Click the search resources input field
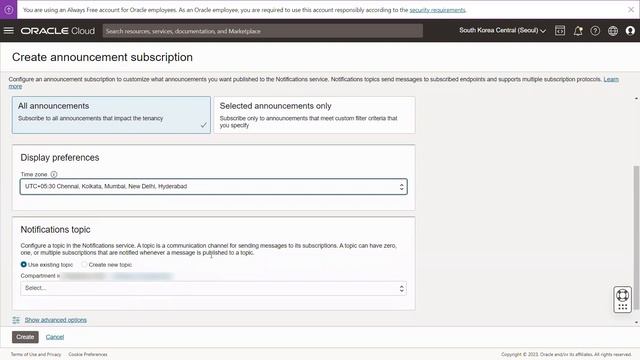 (x=262, y=31)
